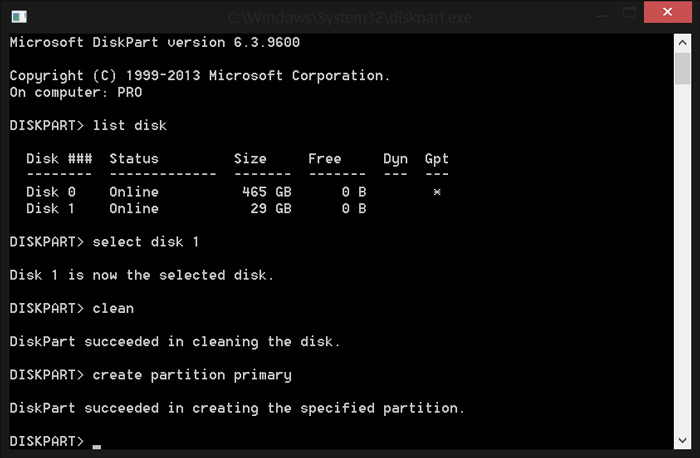Click the 'clean' command text

coord(112,308)
